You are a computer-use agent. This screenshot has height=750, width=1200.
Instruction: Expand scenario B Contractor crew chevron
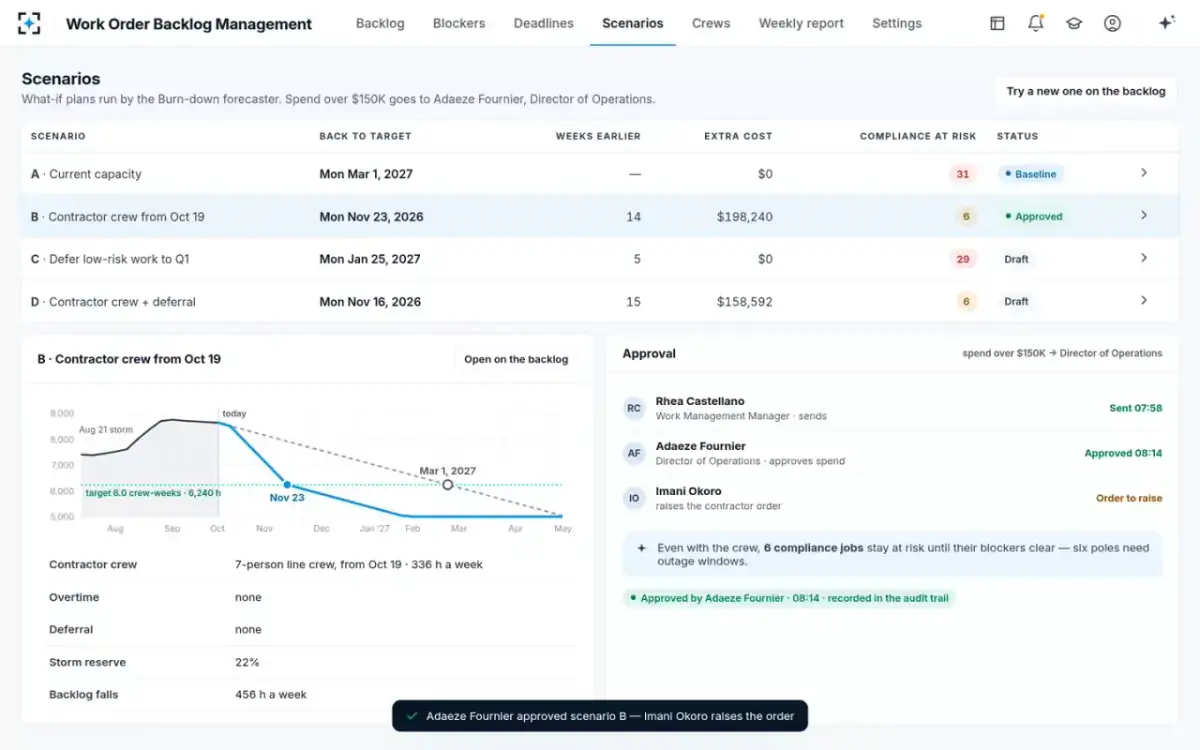pos(1144,215)
